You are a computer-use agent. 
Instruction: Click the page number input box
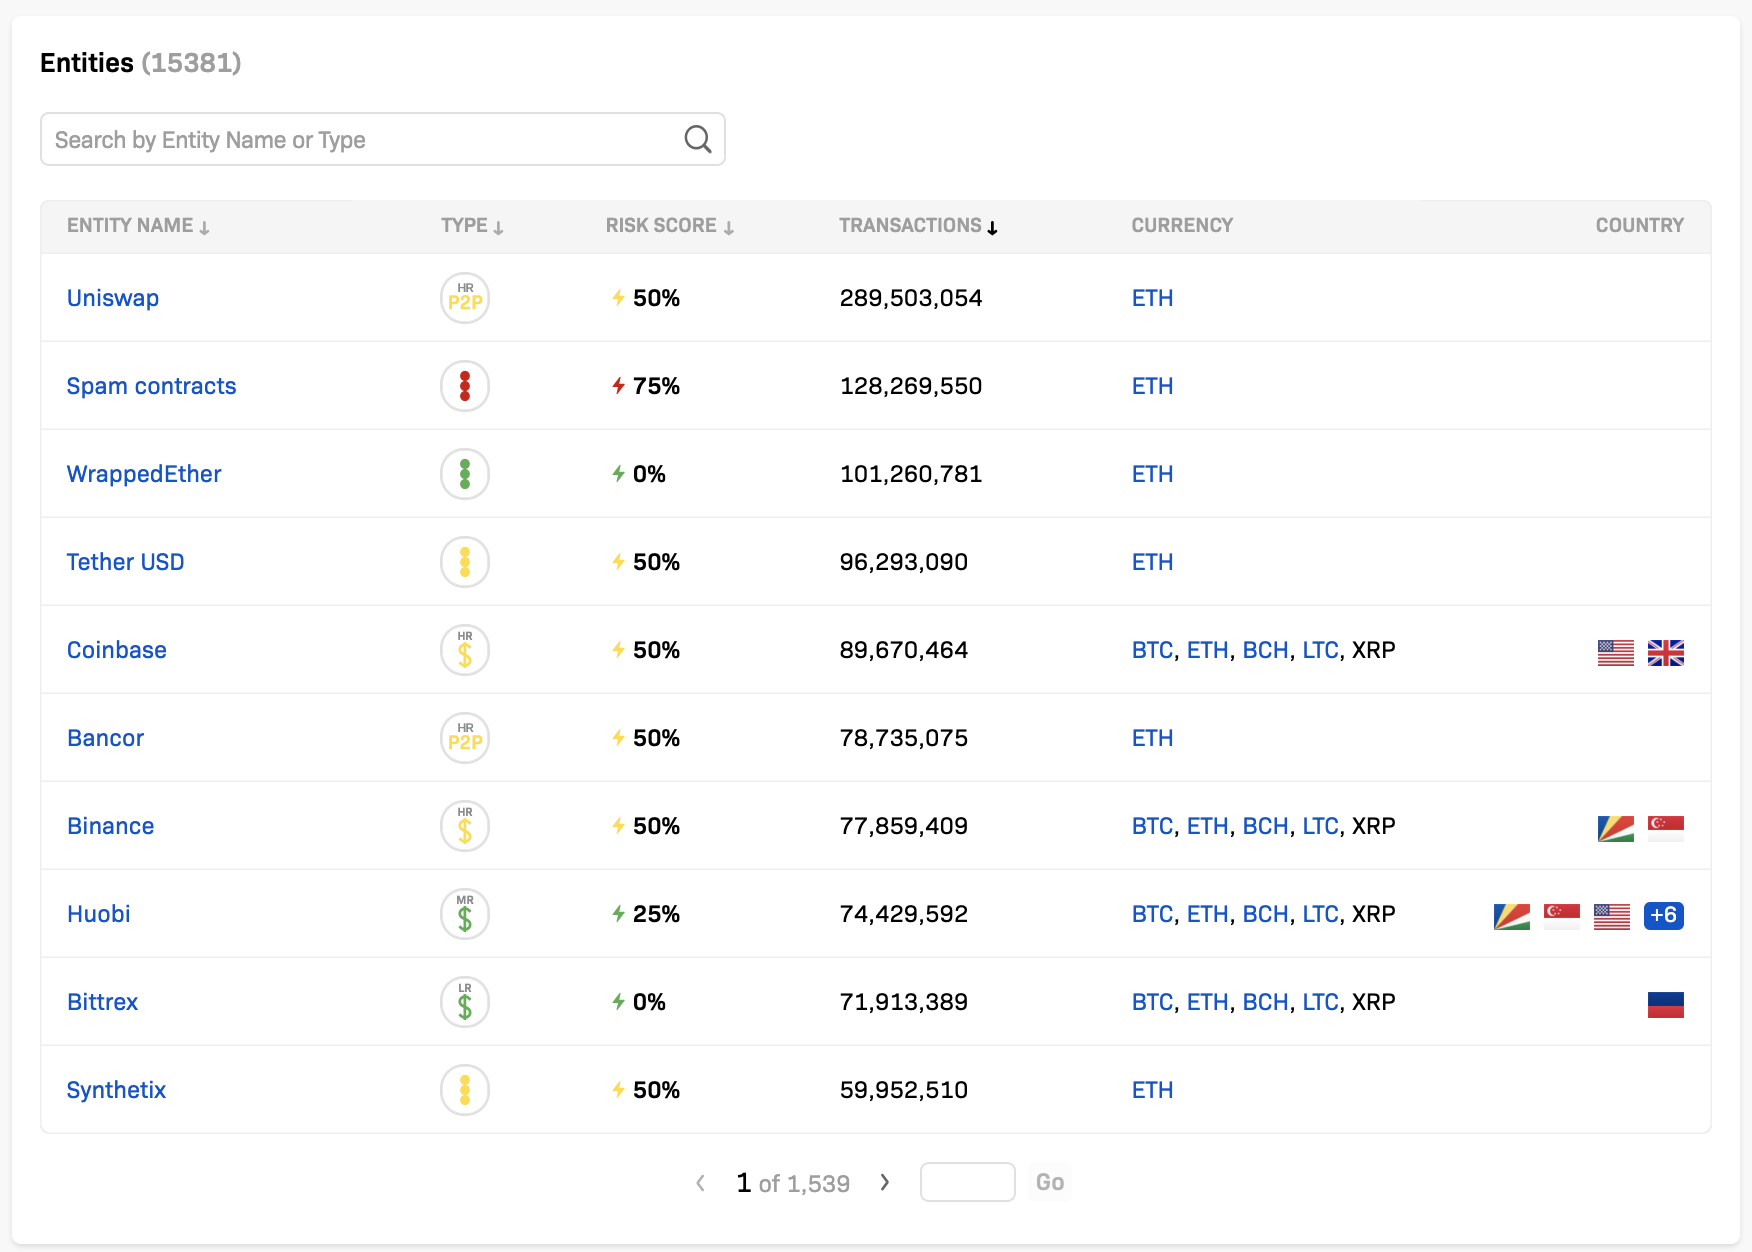(967, 1182)
